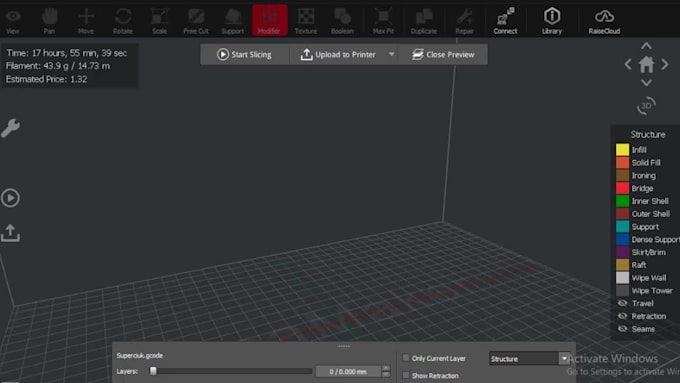The image size is (680, 383).
Task: Click the Duplicate tool
Action: [x=424, y=21]
